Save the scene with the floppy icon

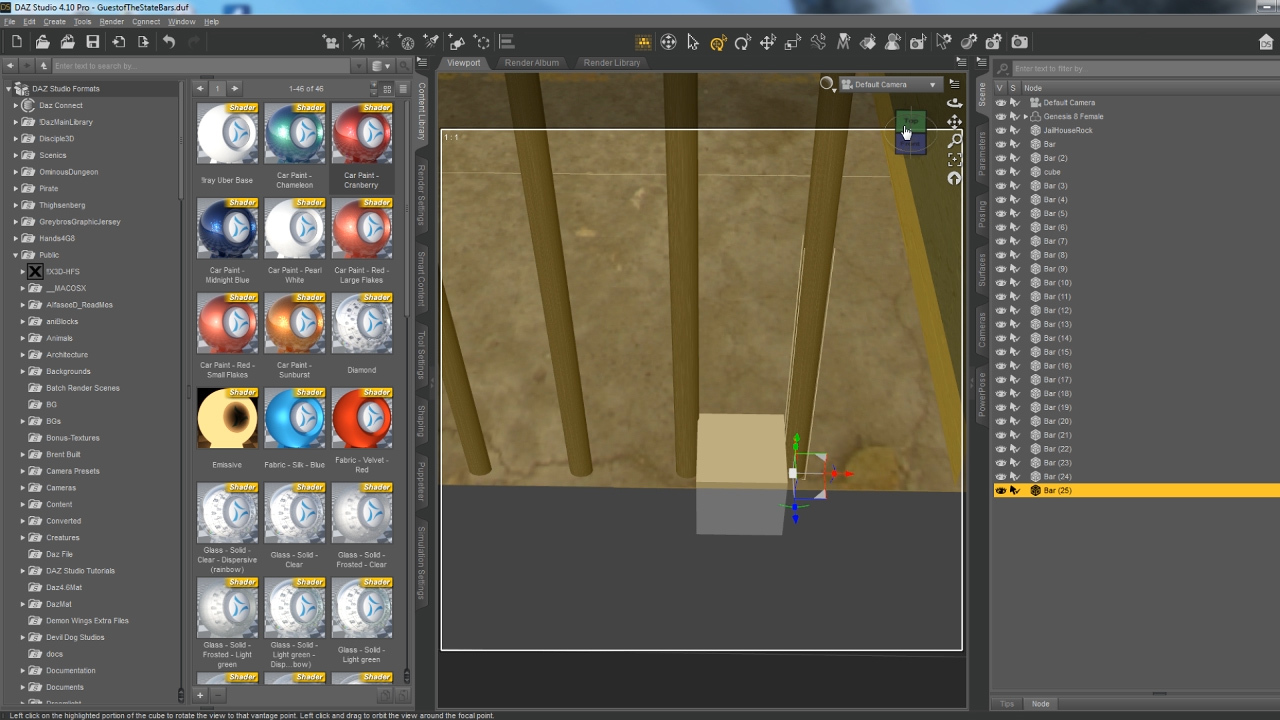(x=92, y=42)
